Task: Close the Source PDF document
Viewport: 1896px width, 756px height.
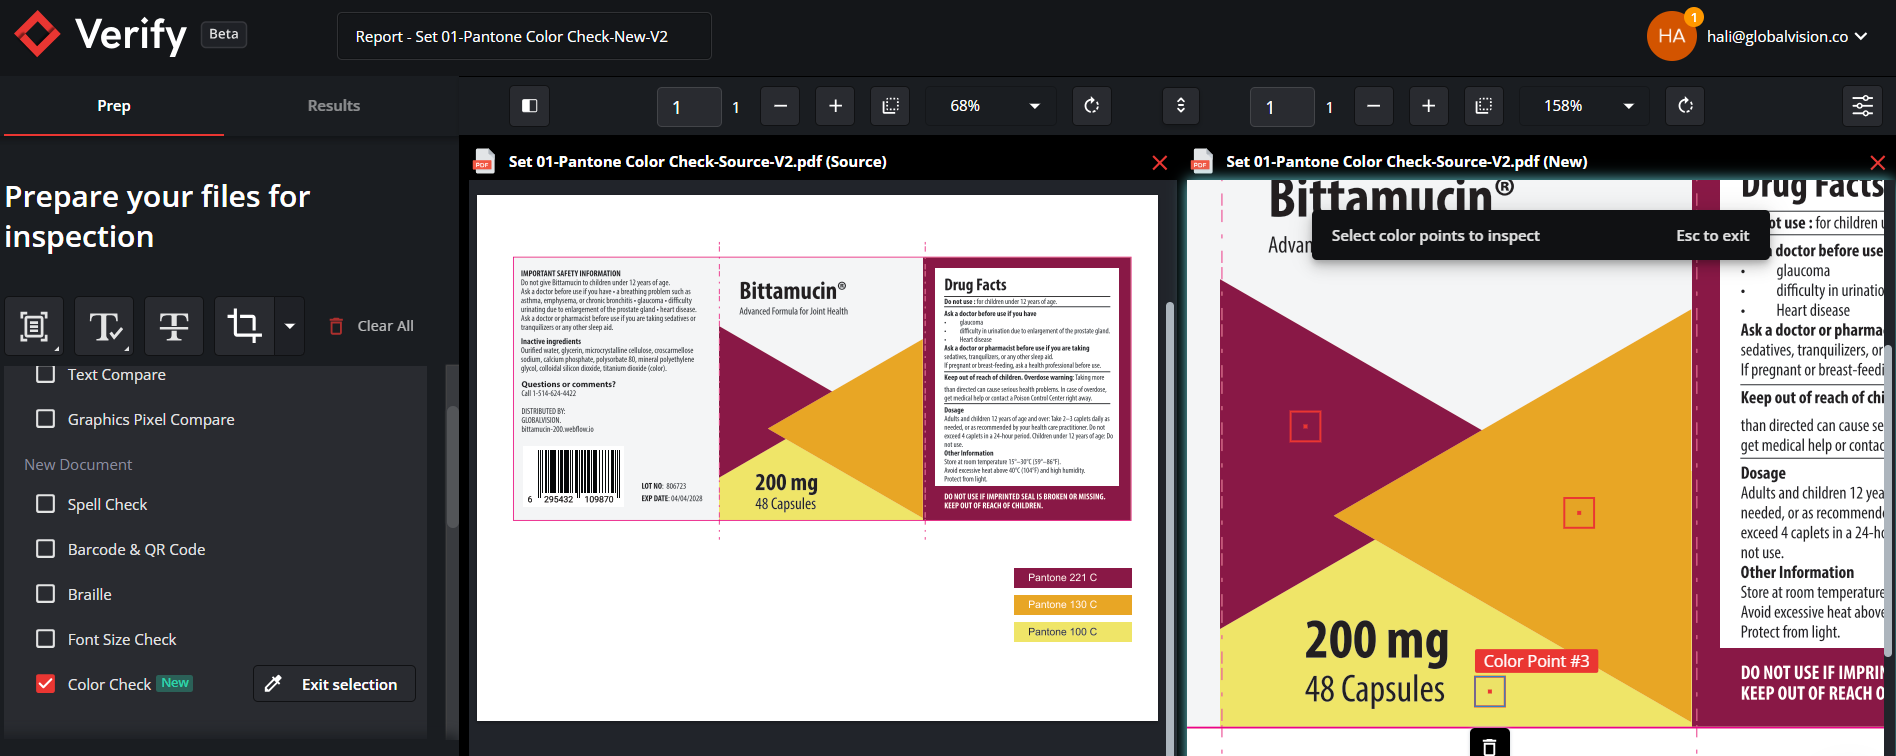Action: click(x=1160, y=162)
